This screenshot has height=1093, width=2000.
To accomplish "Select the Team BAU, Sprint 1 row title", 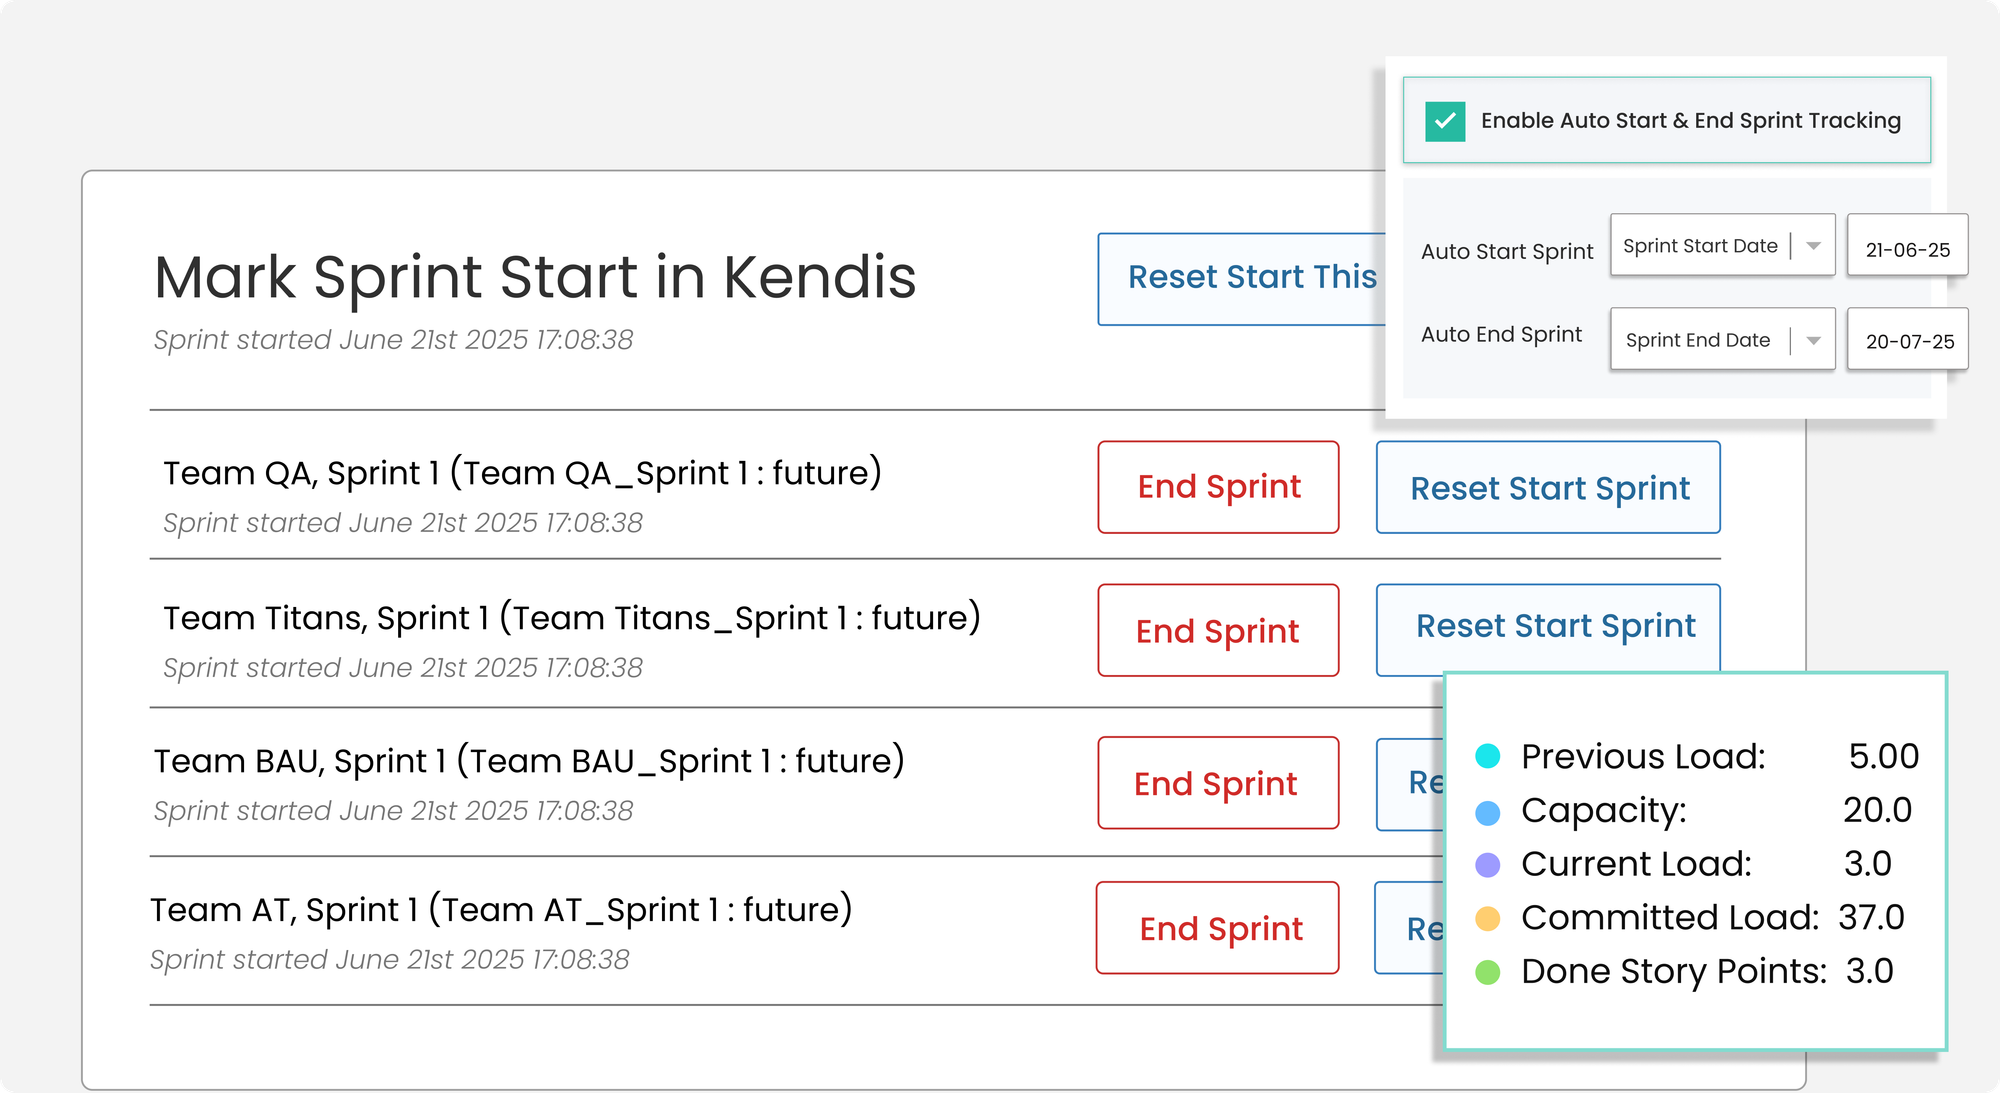I will coord(529,762).
